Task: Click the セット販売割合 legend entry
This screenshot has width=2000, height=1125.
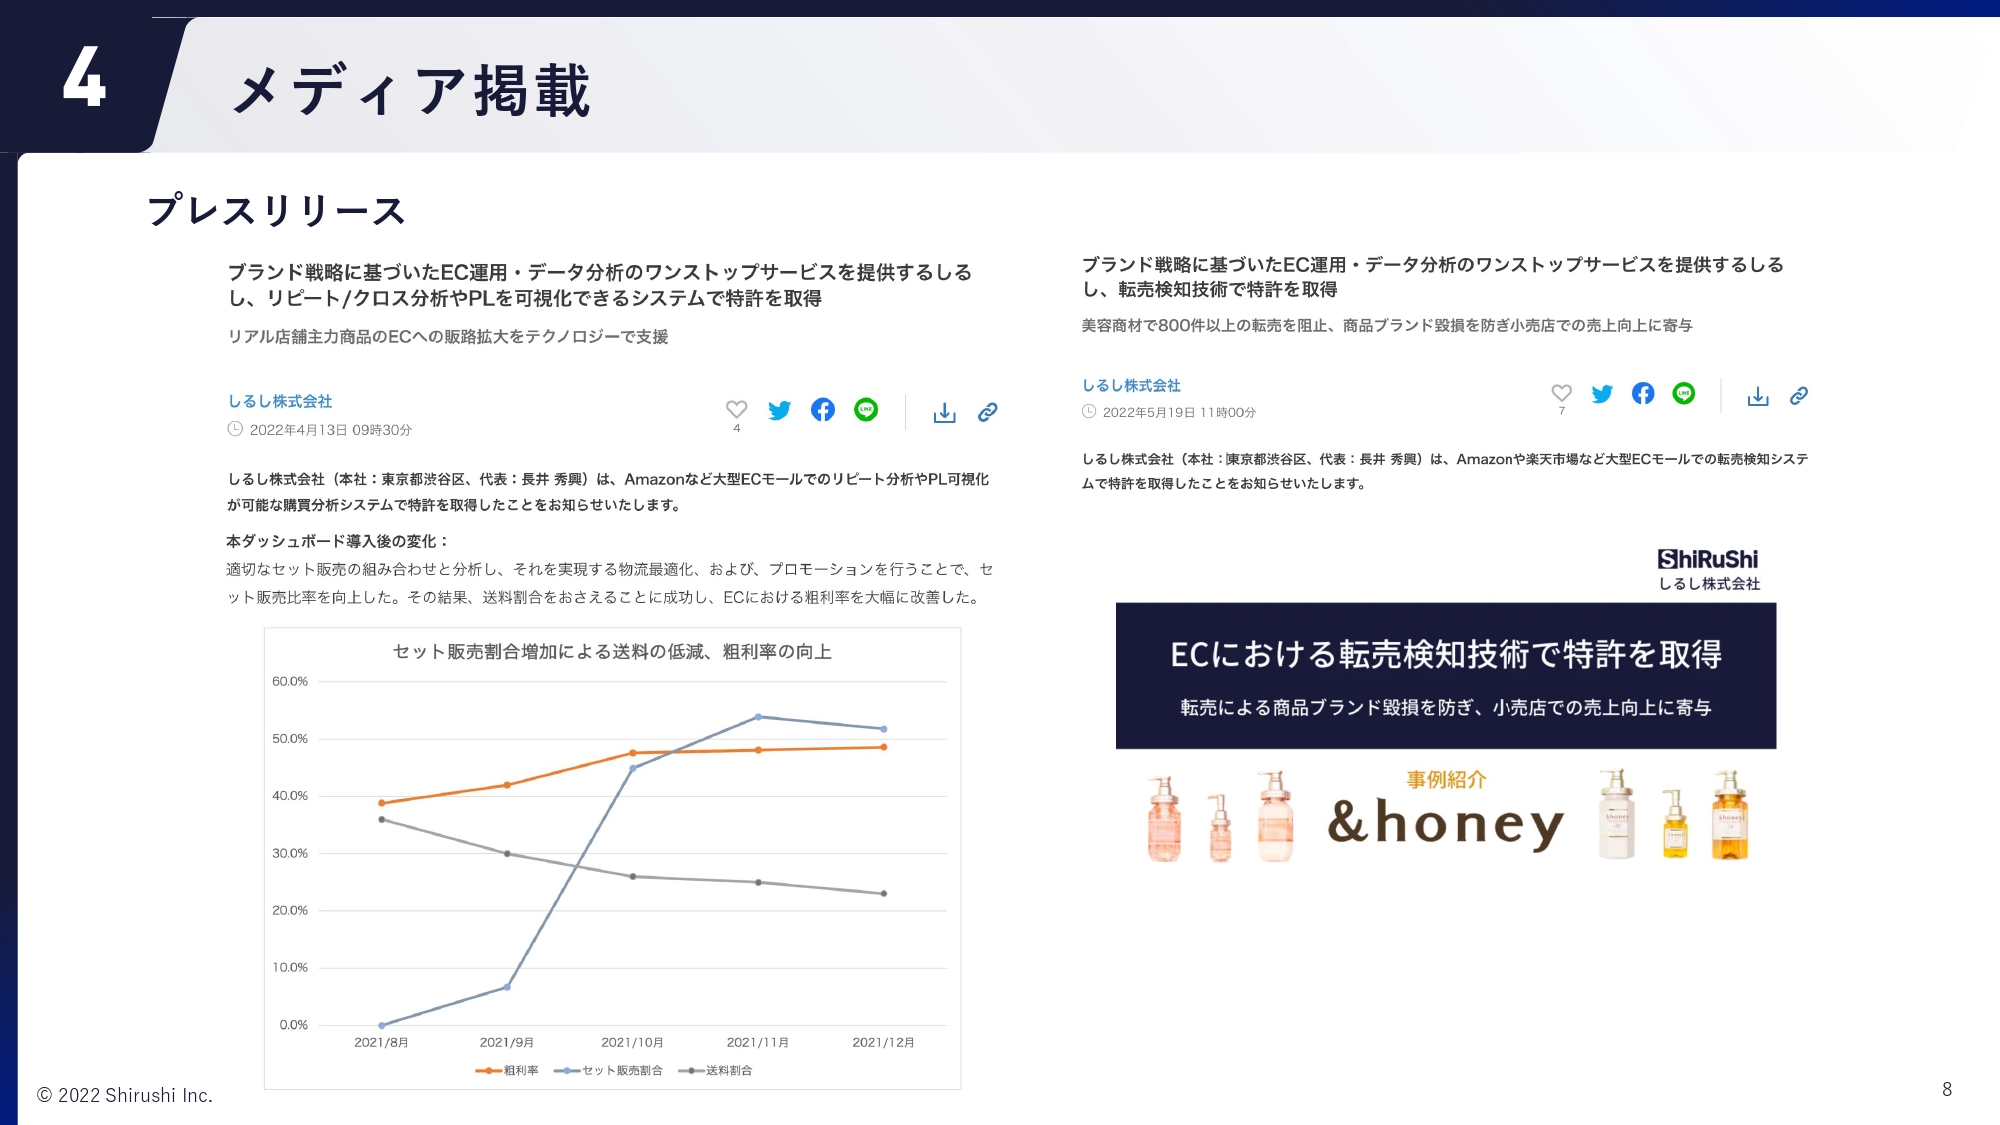Action: tap(608, 1070)
